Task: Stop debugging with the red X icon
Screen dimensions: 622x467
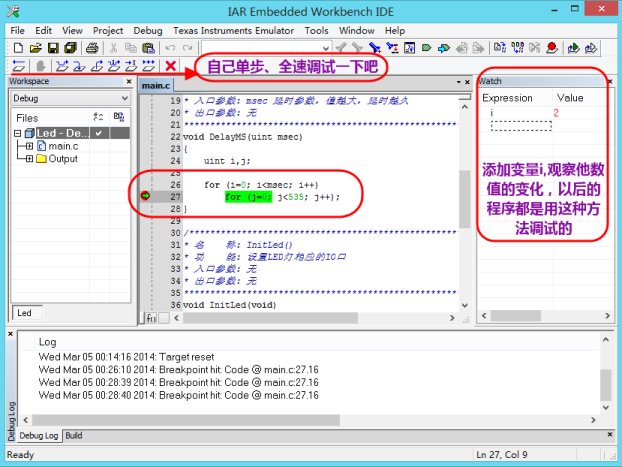Action: 171,65
